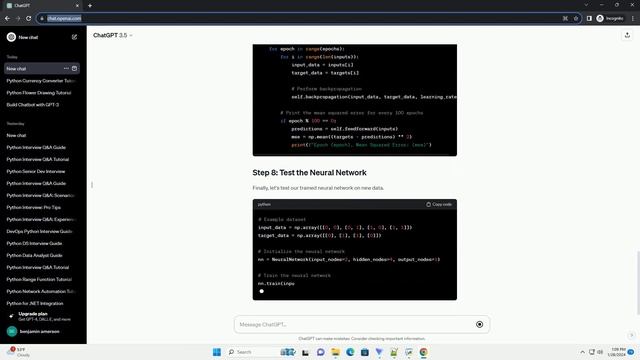Open Python Currency Converter Tutorial chat
This screenshot has width=640, height=360.
[41, 81]
